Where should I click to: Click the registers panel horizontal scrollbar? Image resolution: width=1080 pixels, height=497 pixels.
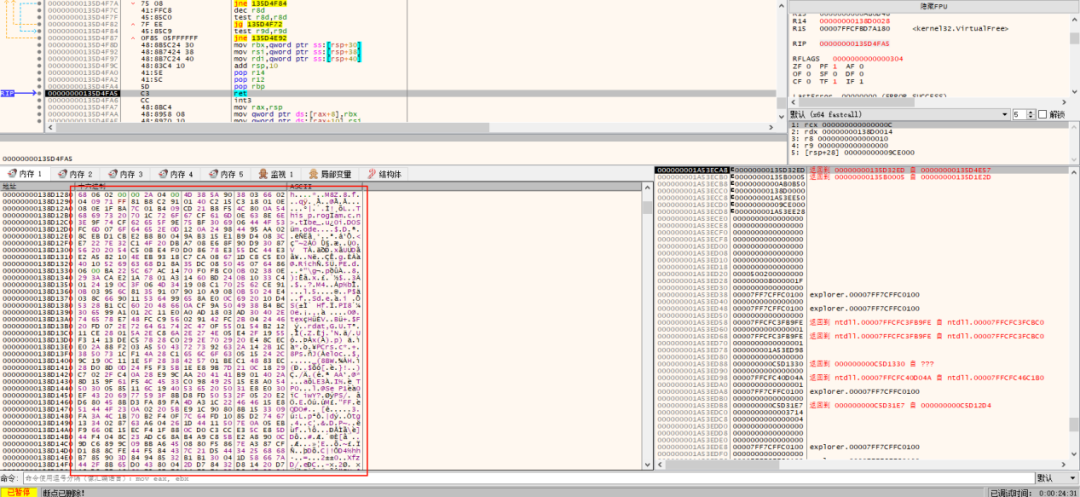(x=928, y=103)
